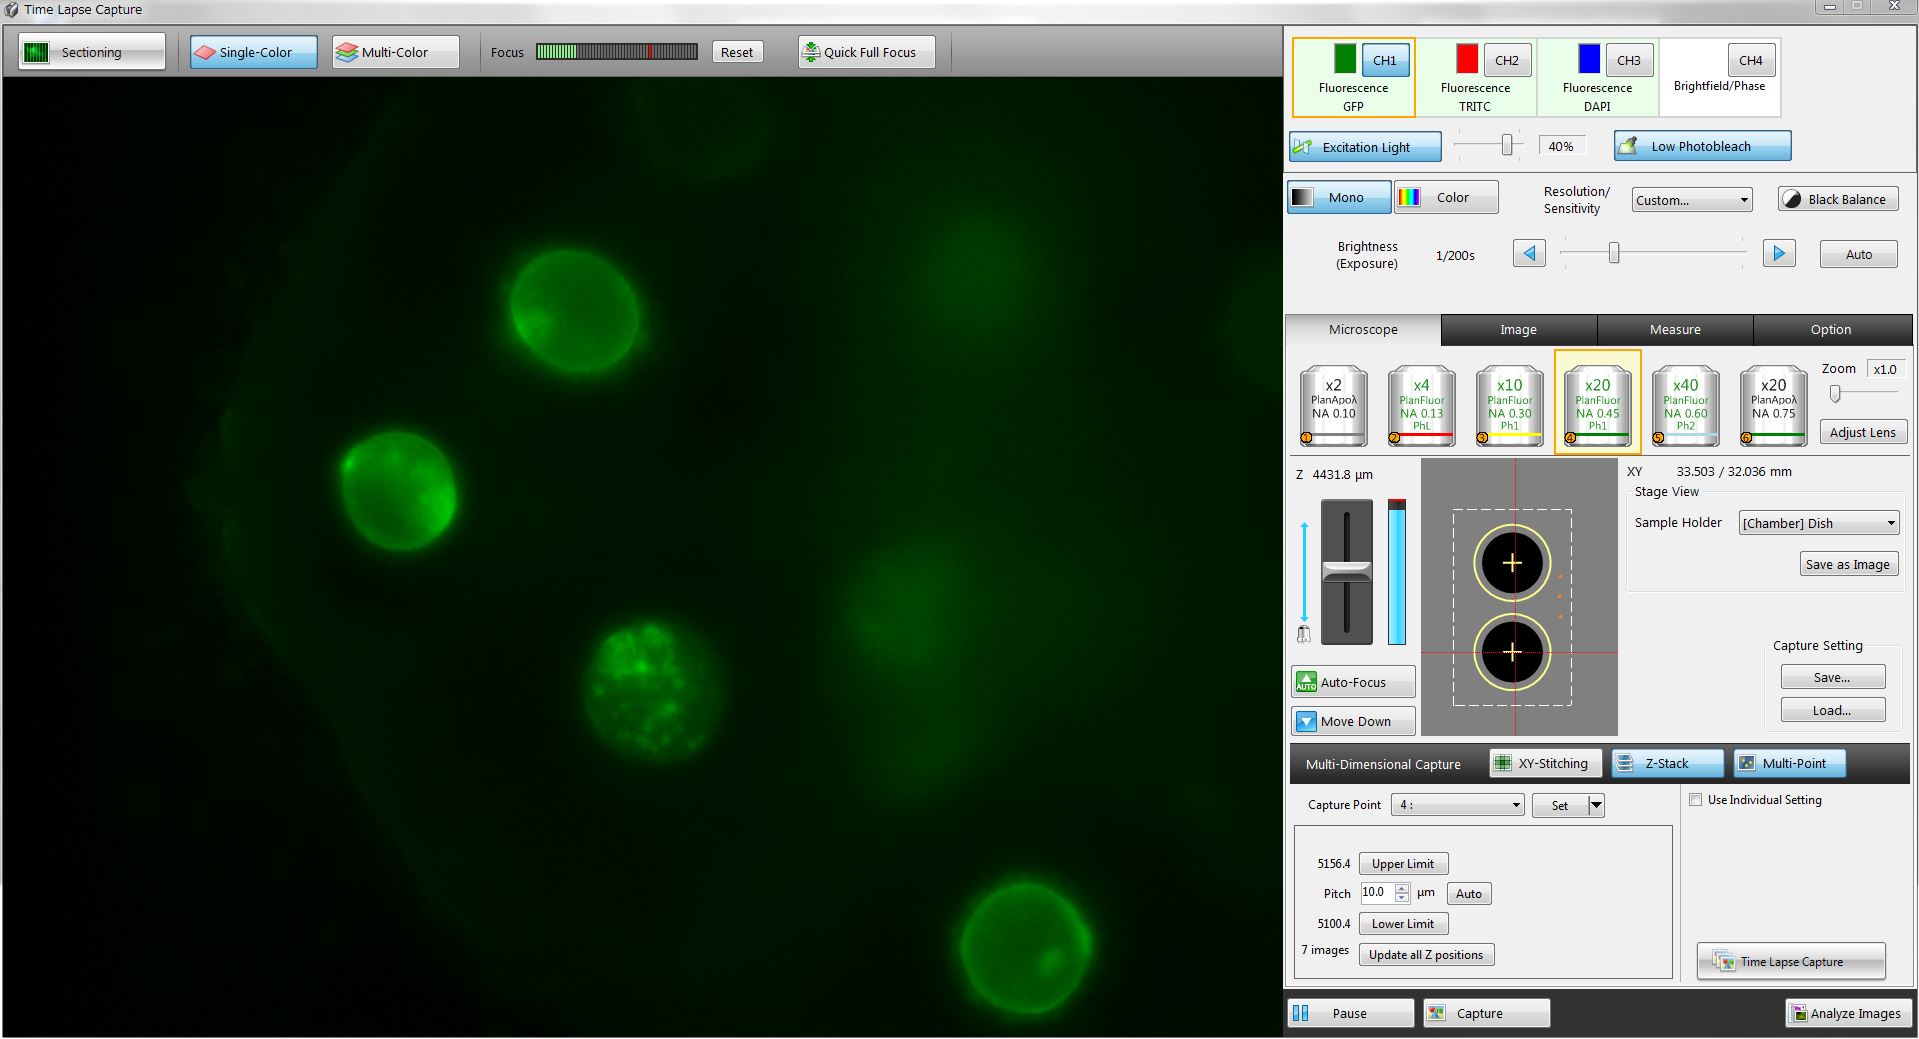Screen dimensions: 1919x1039
Task: Choose the x10 PlanFluor objective
Action: (x=1509, y=405)
